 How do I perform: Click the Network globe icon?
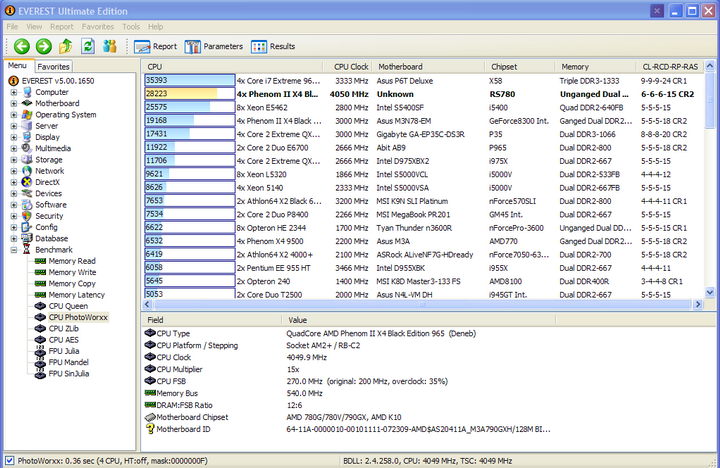coord(27,171)
